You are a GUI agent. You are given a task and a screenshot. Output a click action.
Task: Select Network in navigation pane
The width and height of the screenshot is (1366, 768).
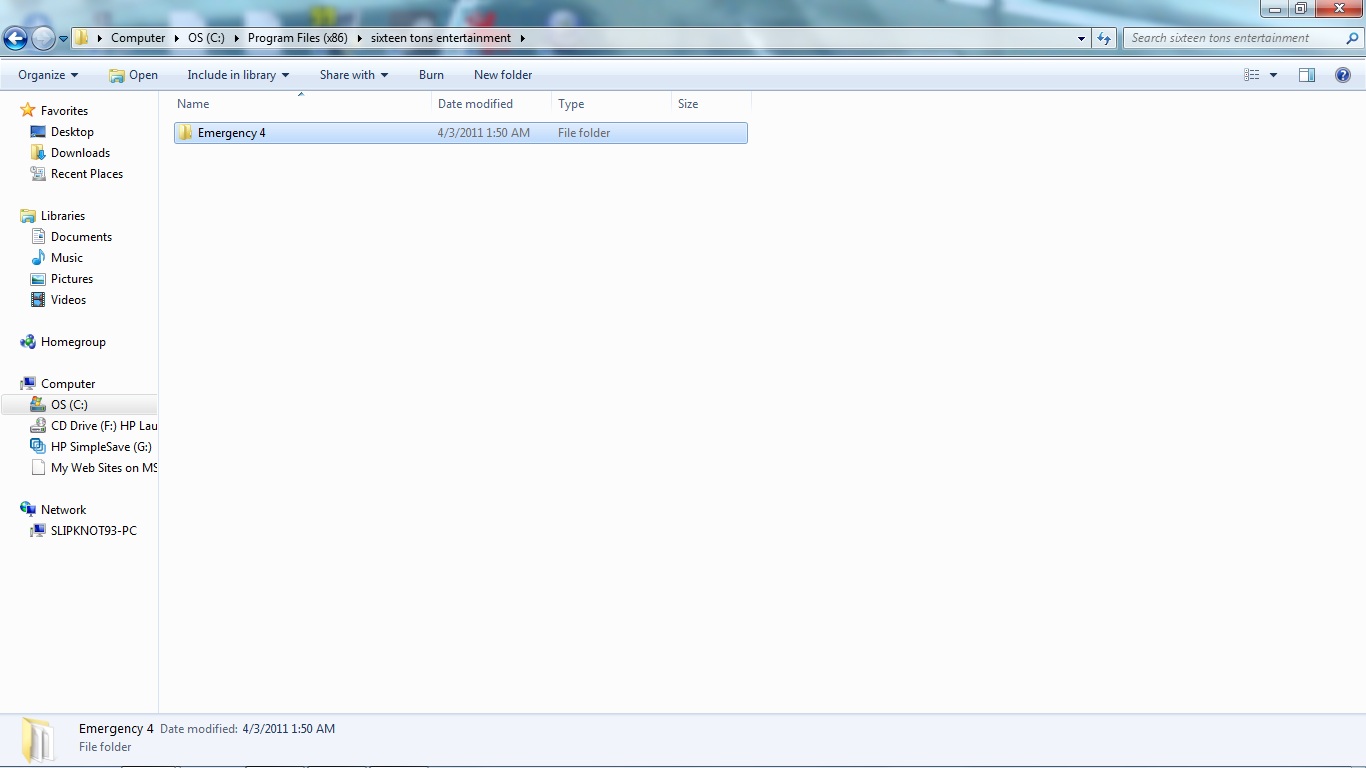point(63,510)
